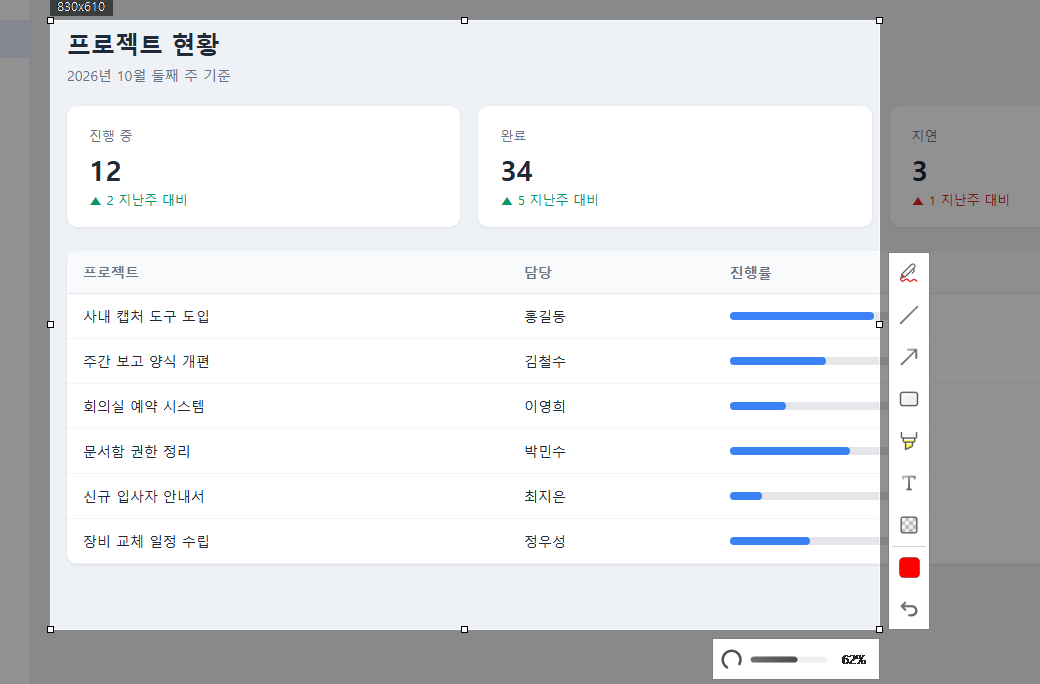Click the assignee 김철수
This screenshot has width=1040, height=684.
click(545, 361)
